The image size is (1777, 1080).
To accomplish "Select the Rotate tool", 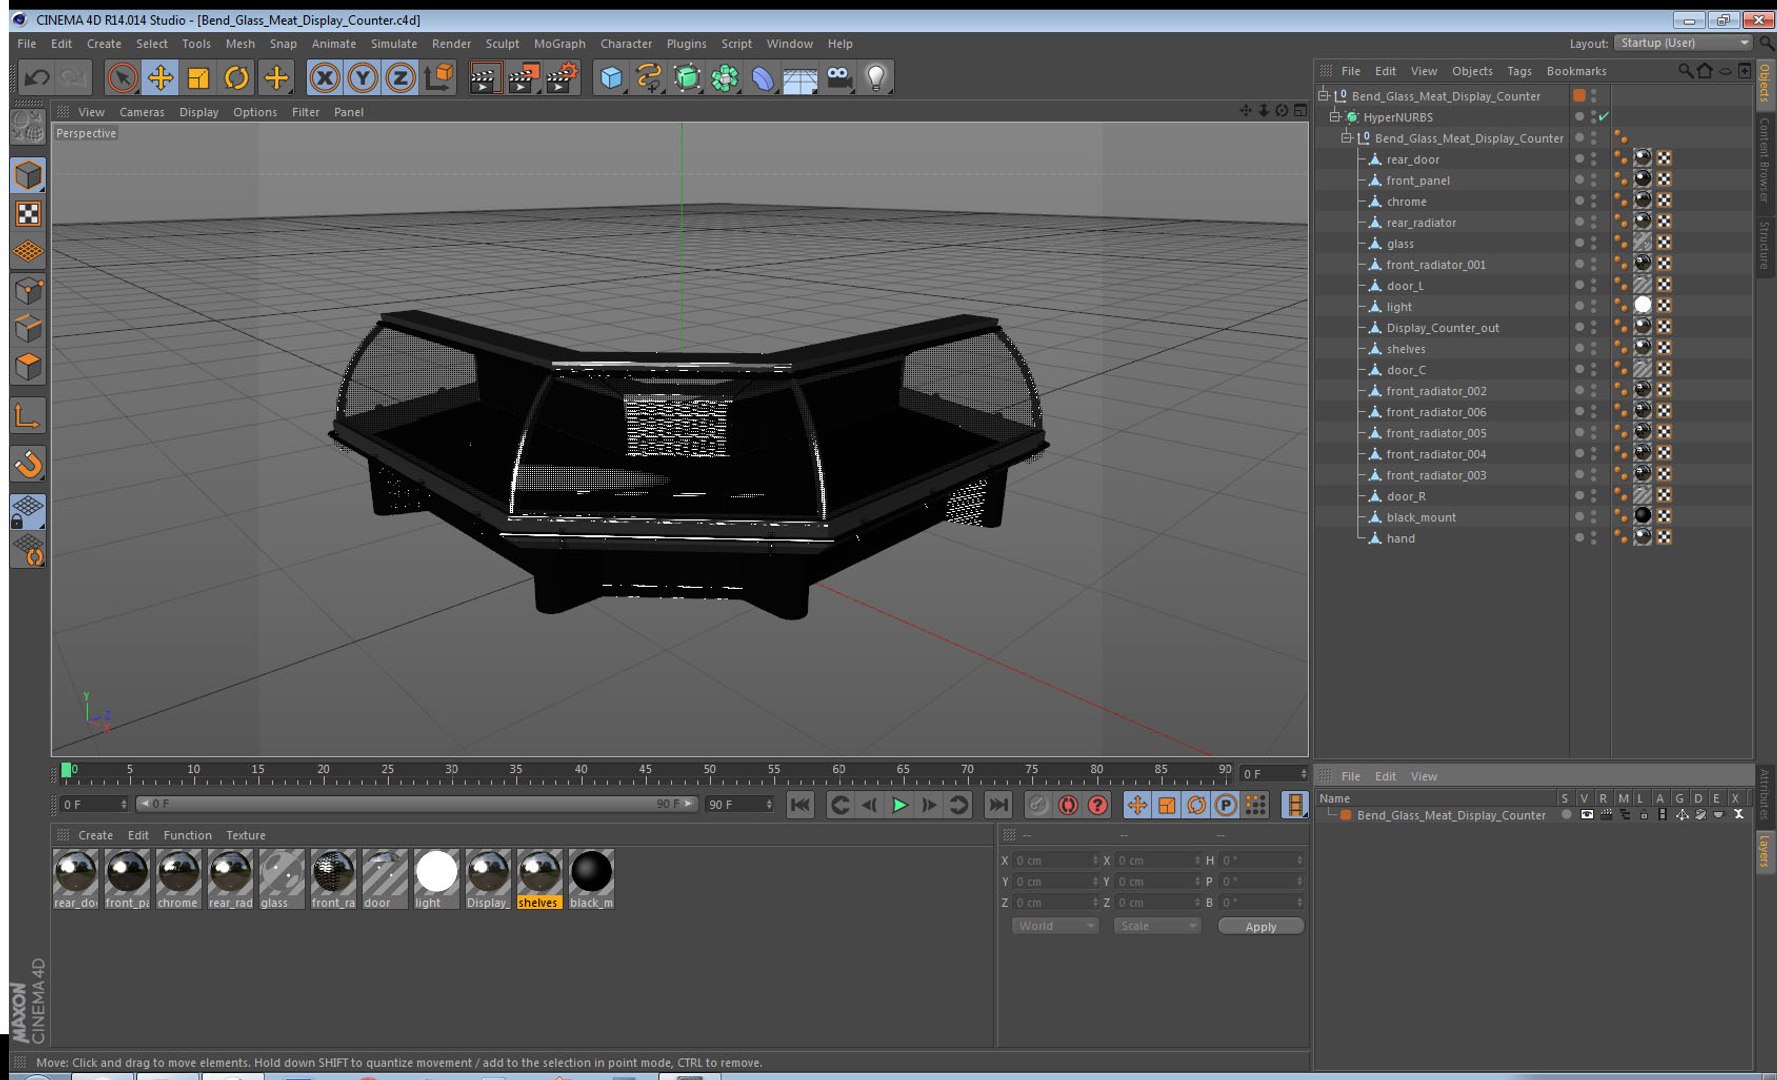I will click(236, 78).
